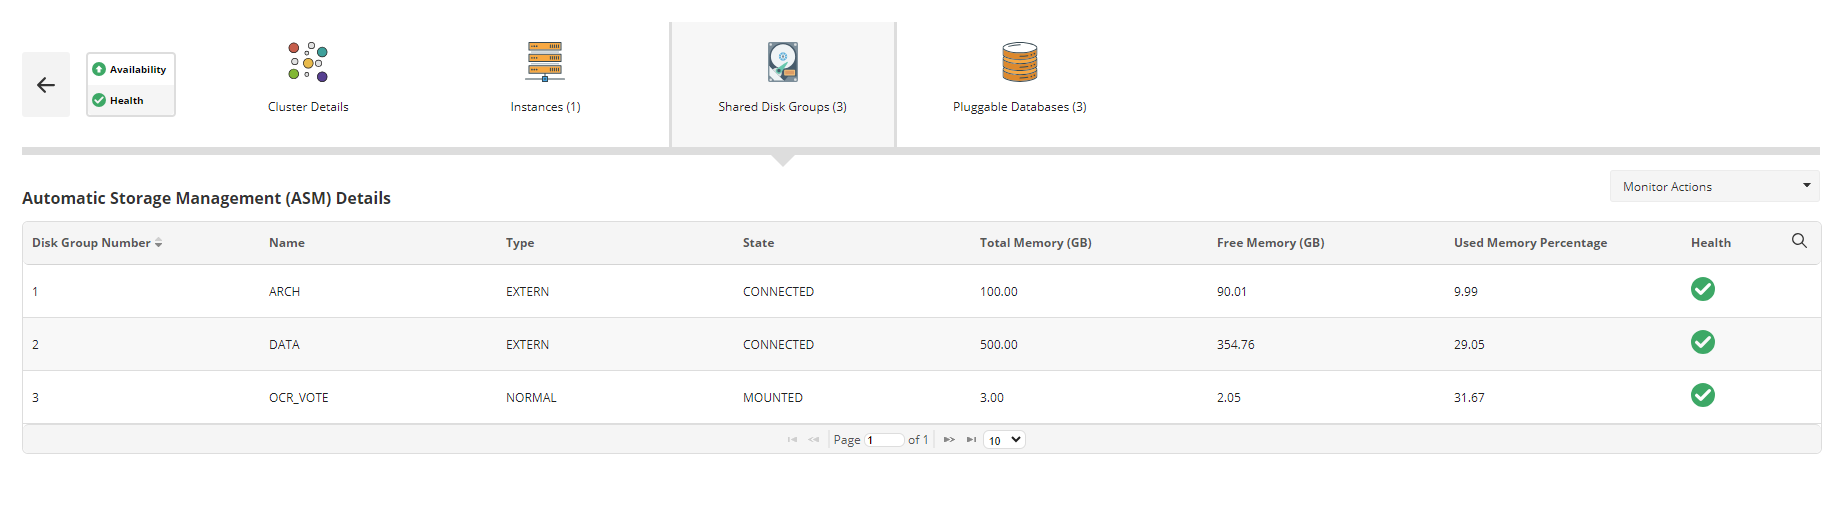Viewport: 1840px width, 508px height.
Task: Click health status icon for OCR_VOTE row
Action: pyautogui.click(x=1702, y=396)
